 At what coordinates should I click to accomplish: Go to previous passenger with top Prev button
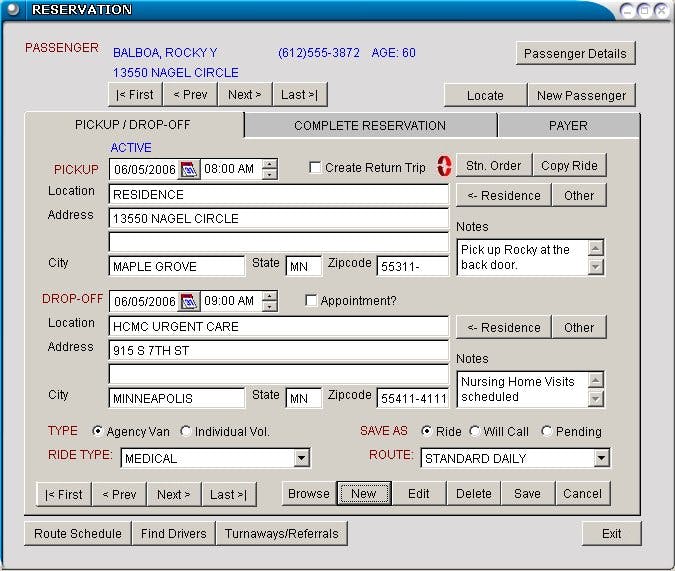pyautogui.click(x=190, y=94)
